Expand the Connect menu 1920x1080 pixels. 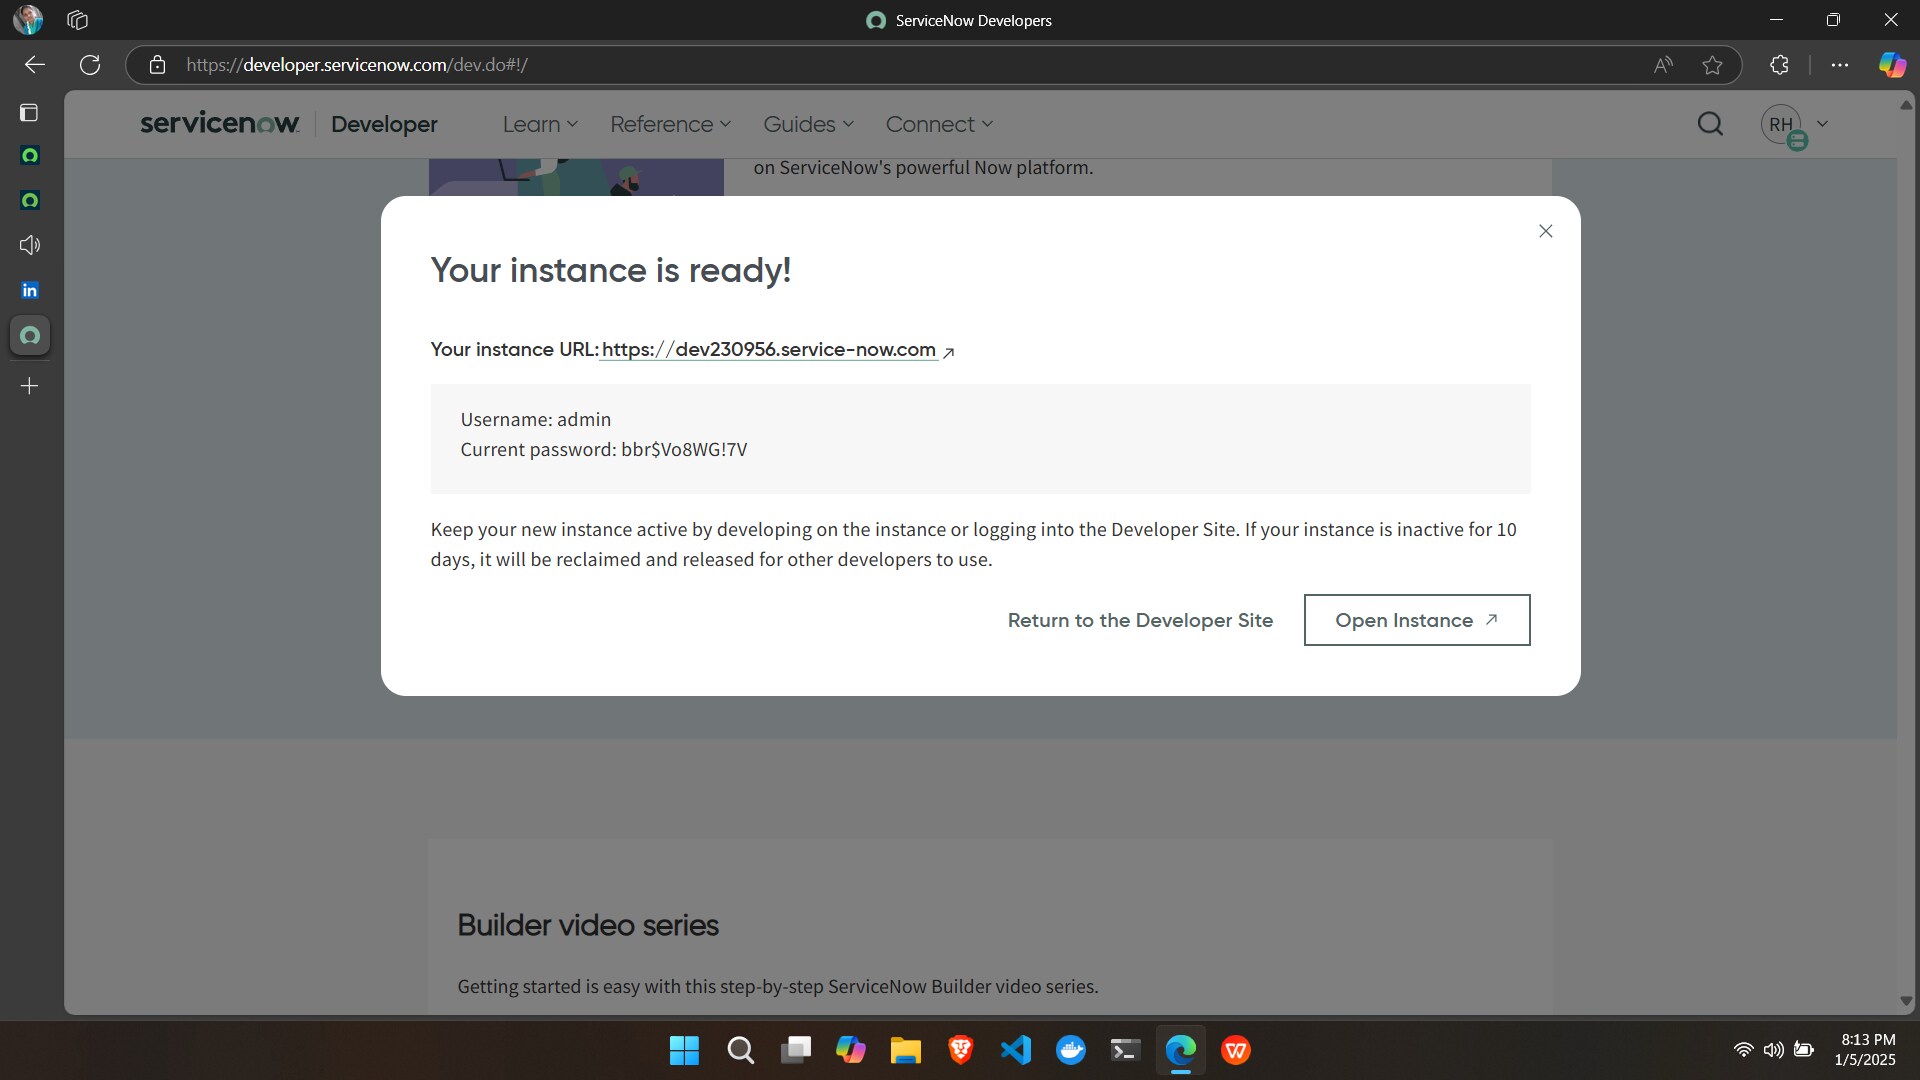click(x=938, y=124)
